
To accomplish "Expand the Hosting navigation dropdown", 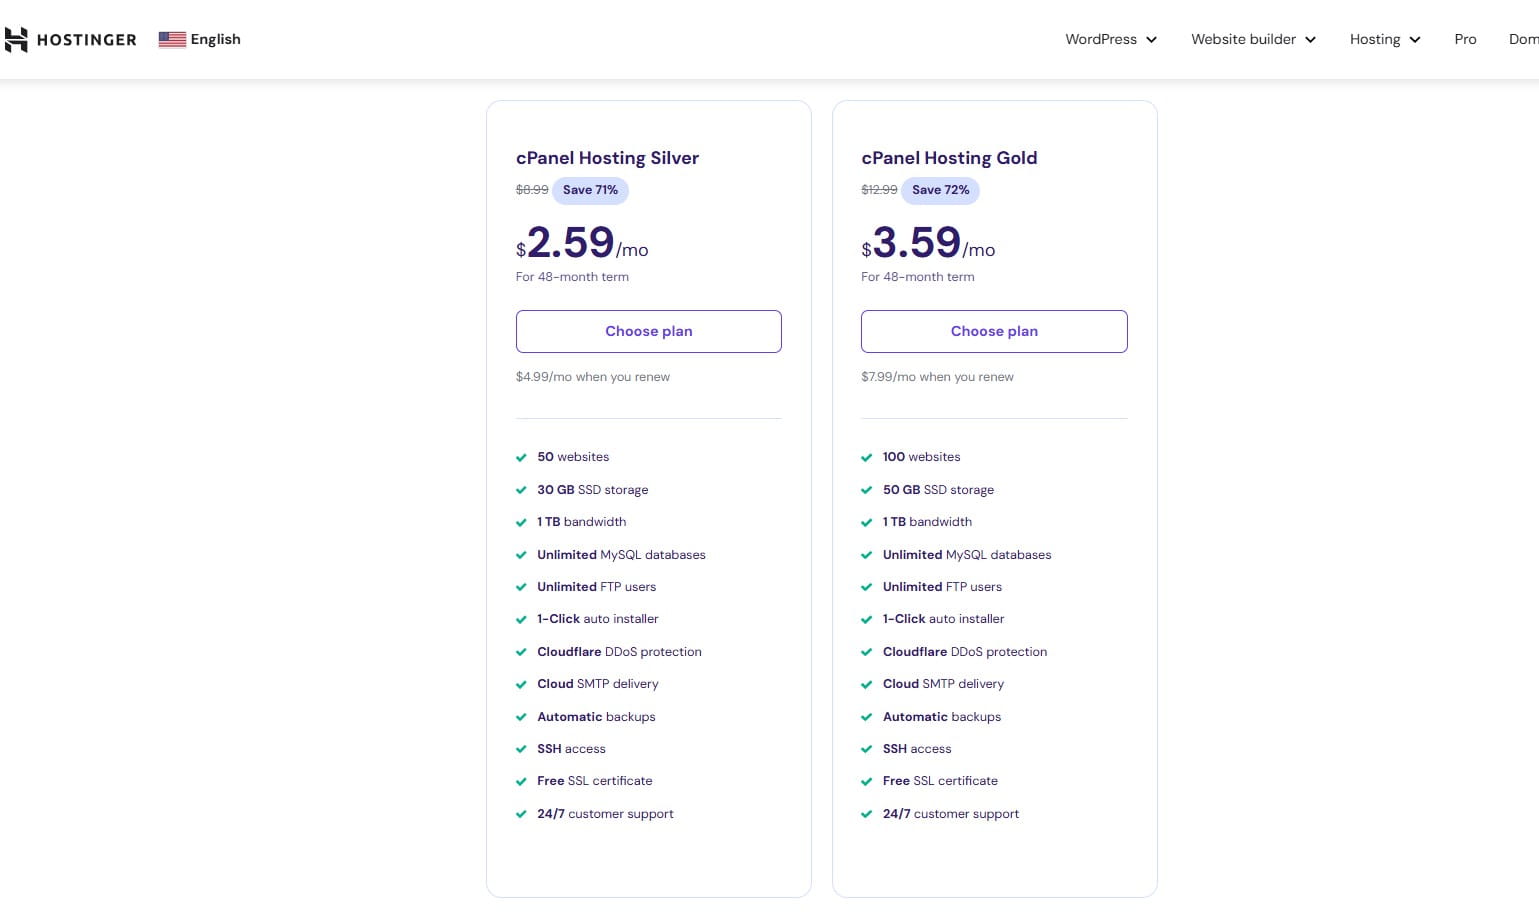I will (x=1384, y=39).
